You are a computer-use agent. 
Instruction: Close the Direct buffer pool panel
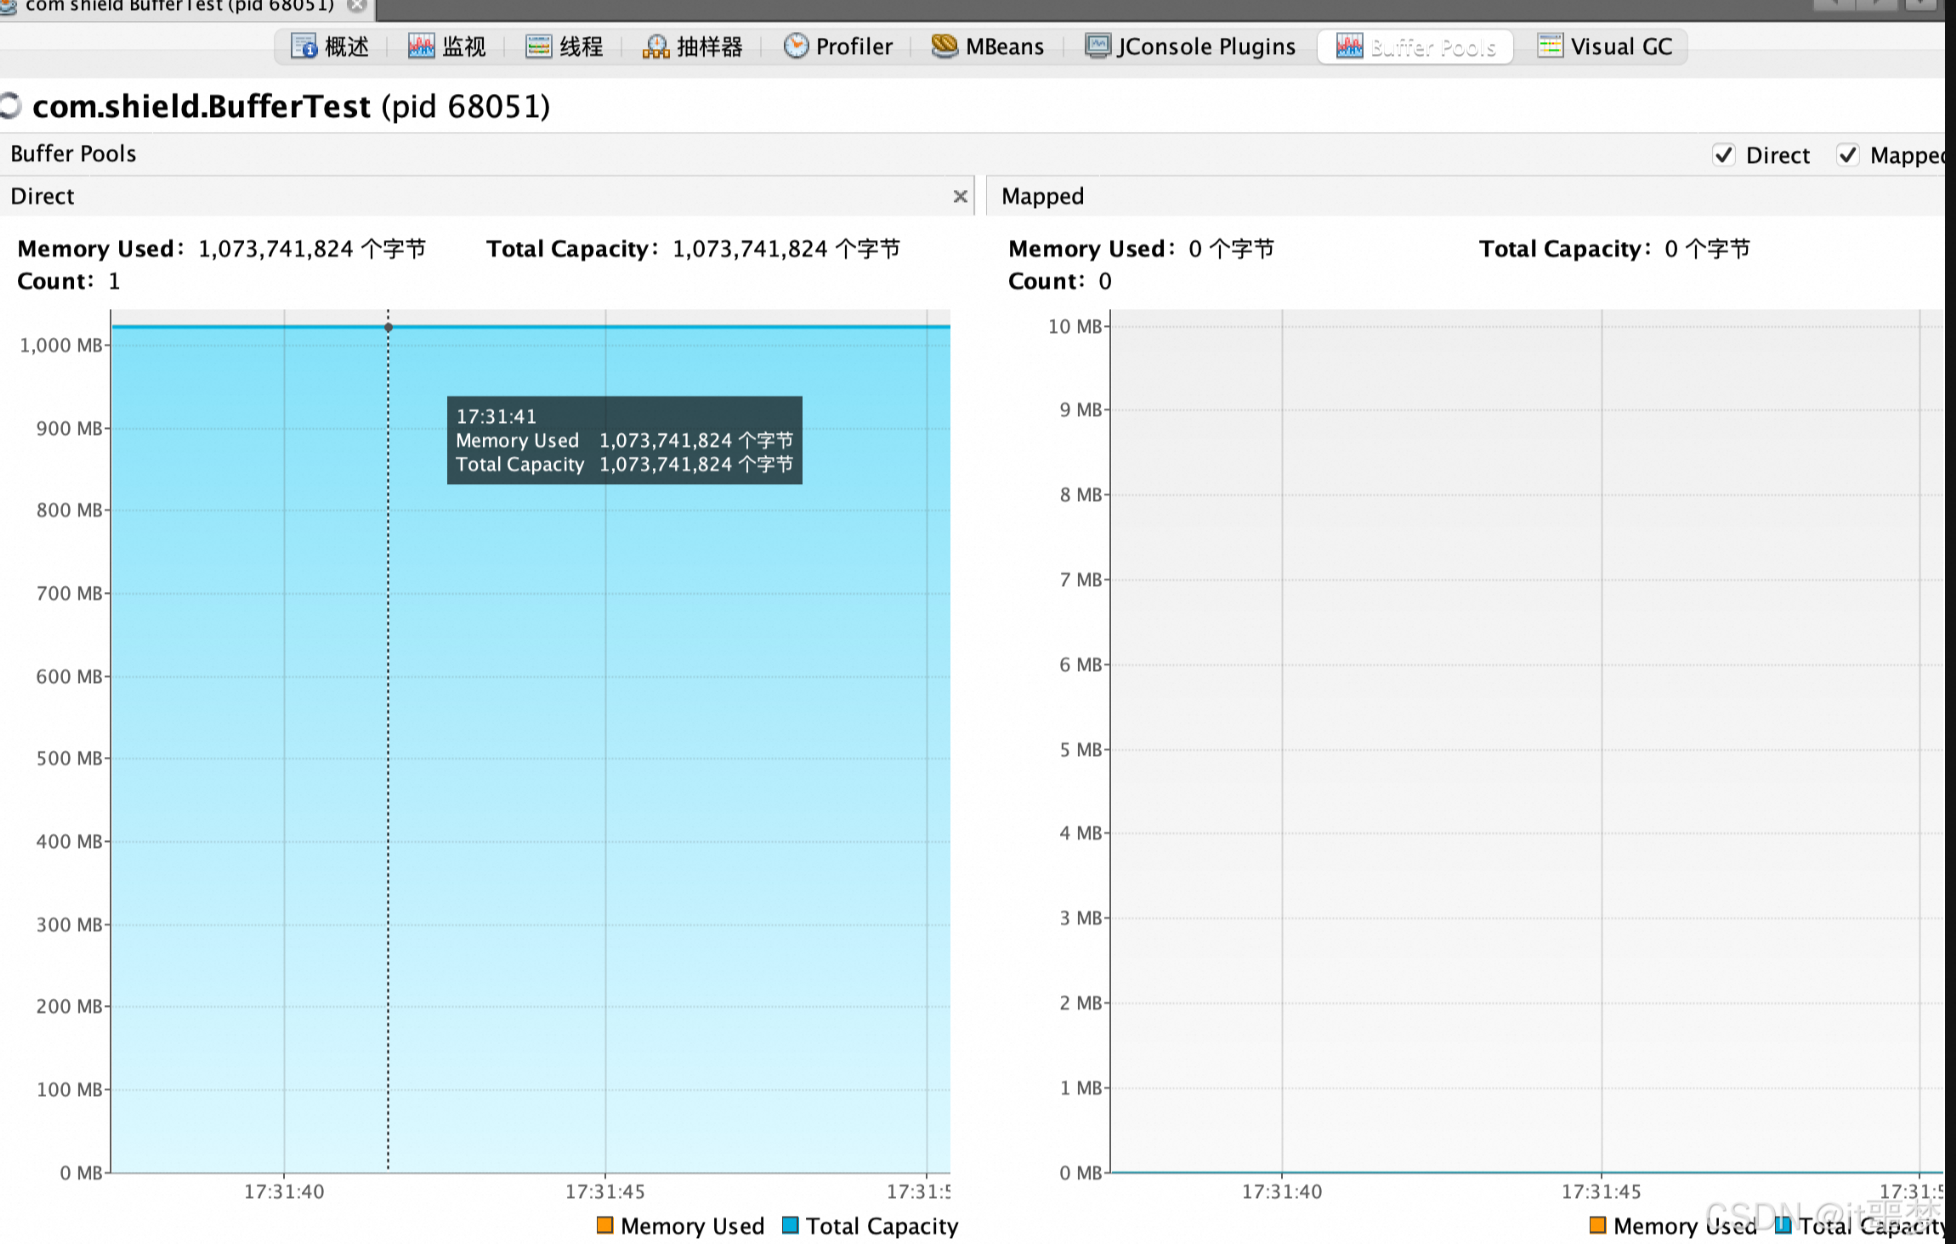coord(960,196)
